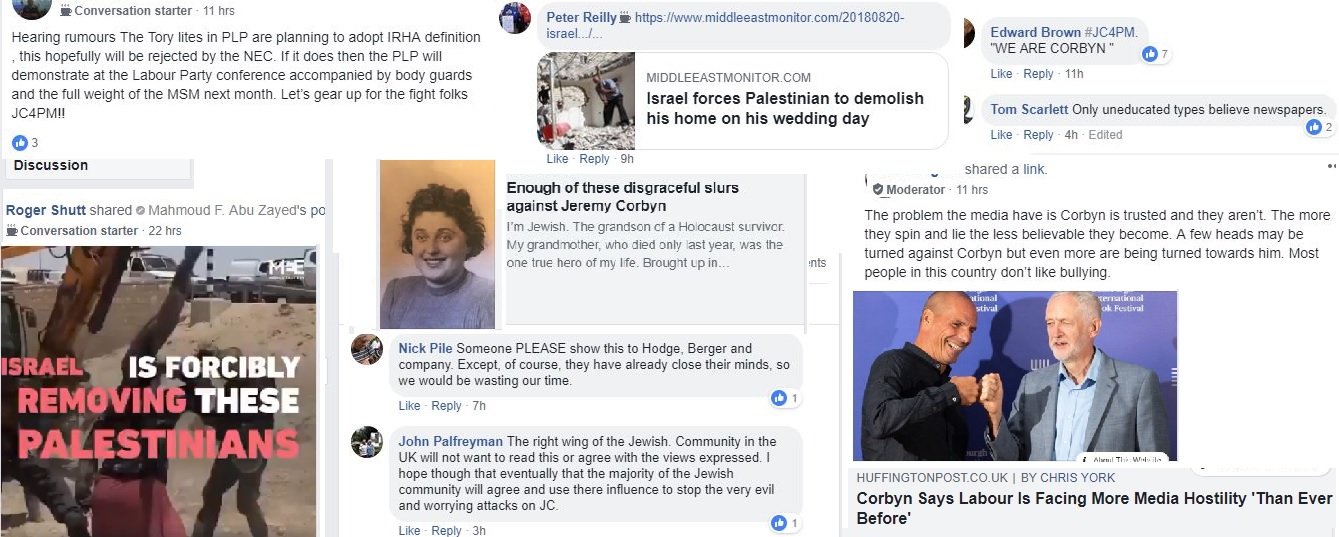The width and height of the screenshot is (1339, 537).
Task: Open Nick Pile's profile picture
Action: tap(367, 349)
